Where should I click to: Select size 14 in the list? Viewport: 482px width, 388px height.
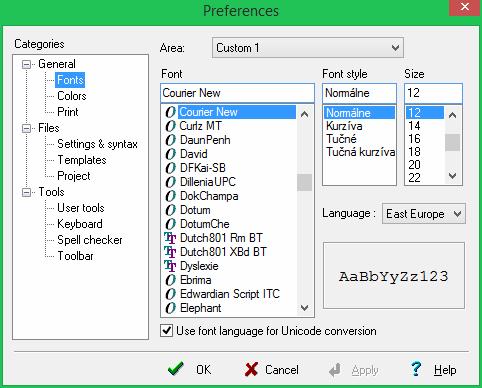(x=414, y=126)
